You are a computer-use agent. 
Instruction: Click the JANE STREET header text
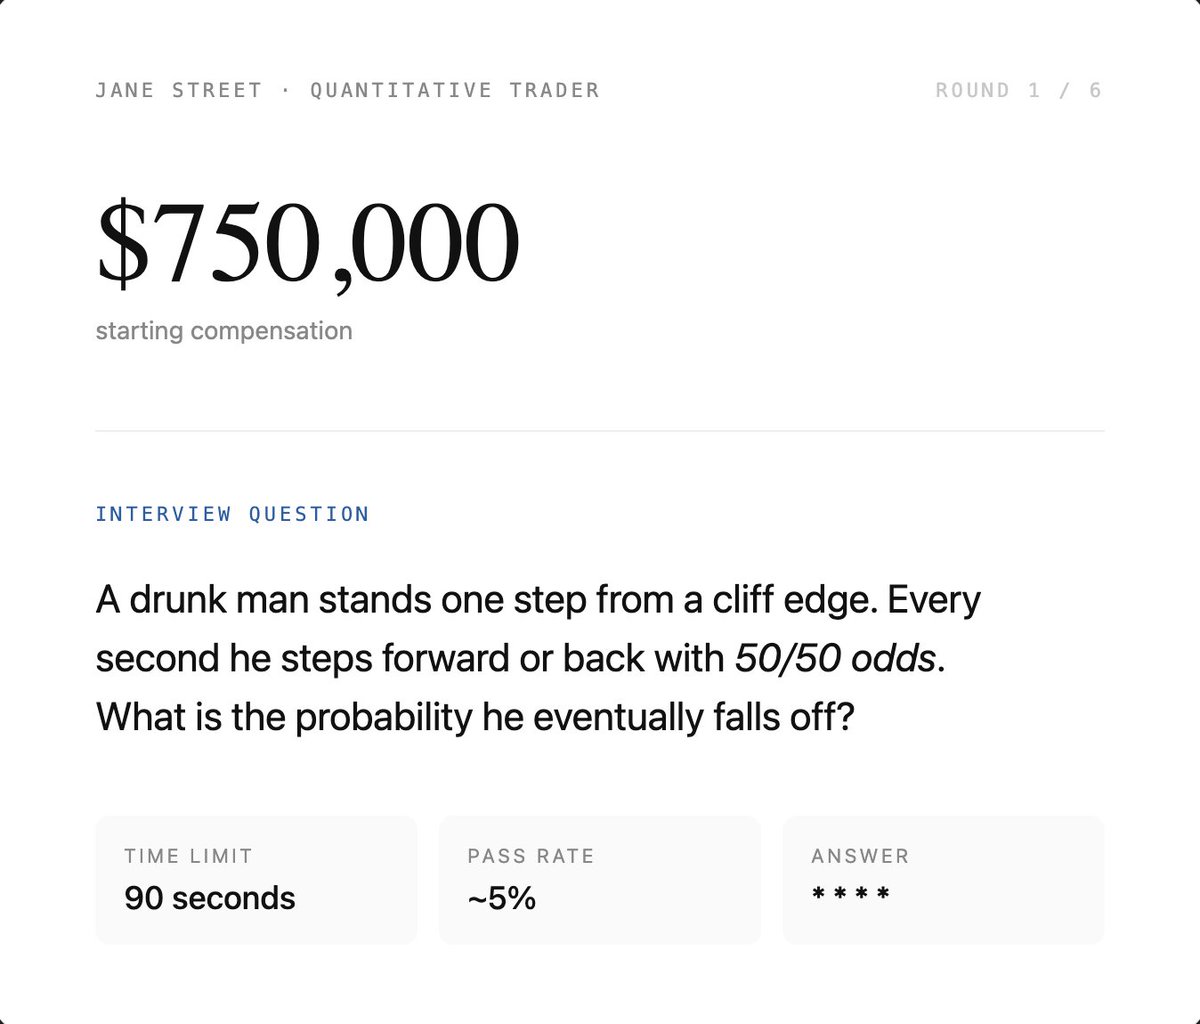click(x=178, y=90)
